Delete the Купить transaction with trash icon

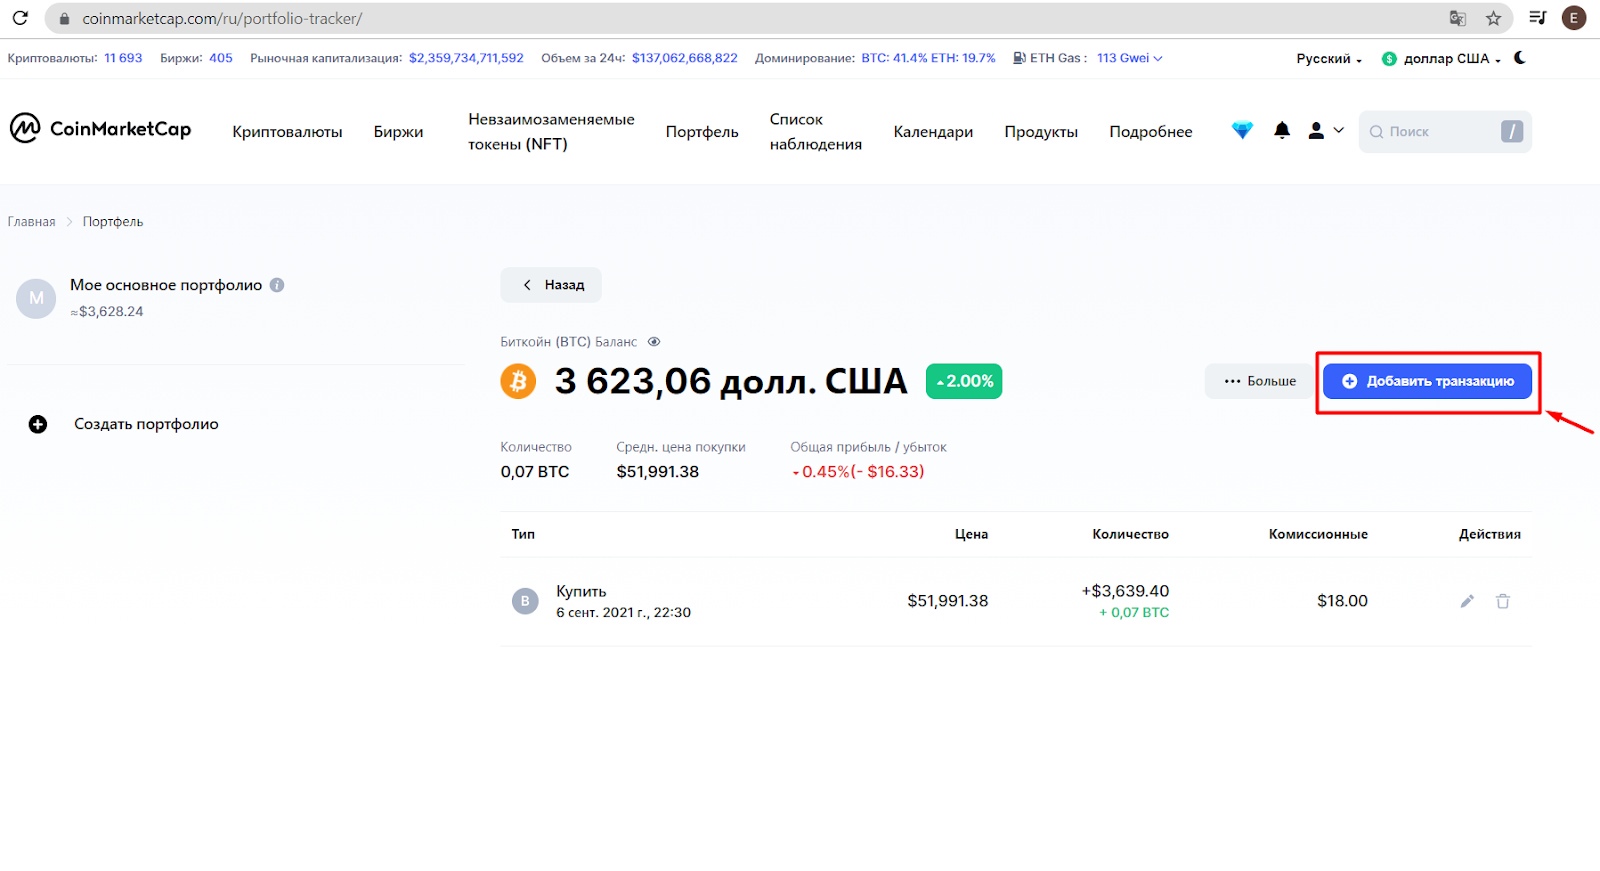[1503, 601]
